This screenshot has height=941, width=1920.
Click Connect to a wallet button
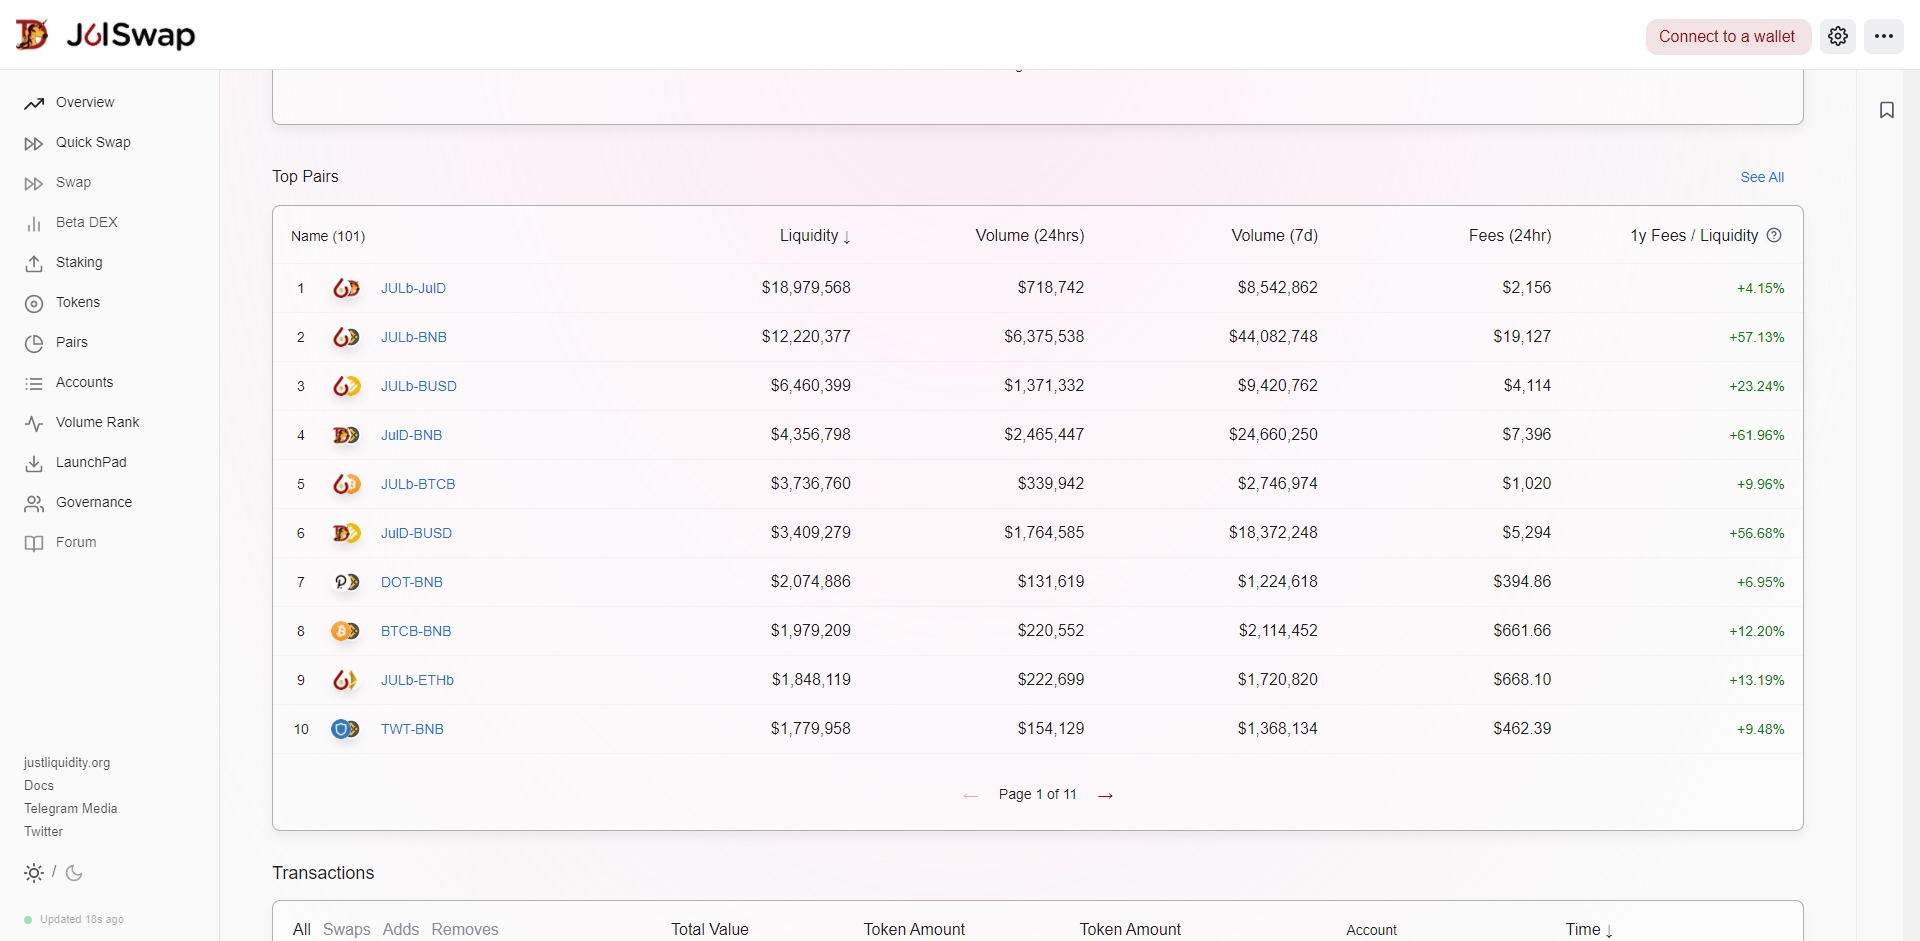point(1727,36)
